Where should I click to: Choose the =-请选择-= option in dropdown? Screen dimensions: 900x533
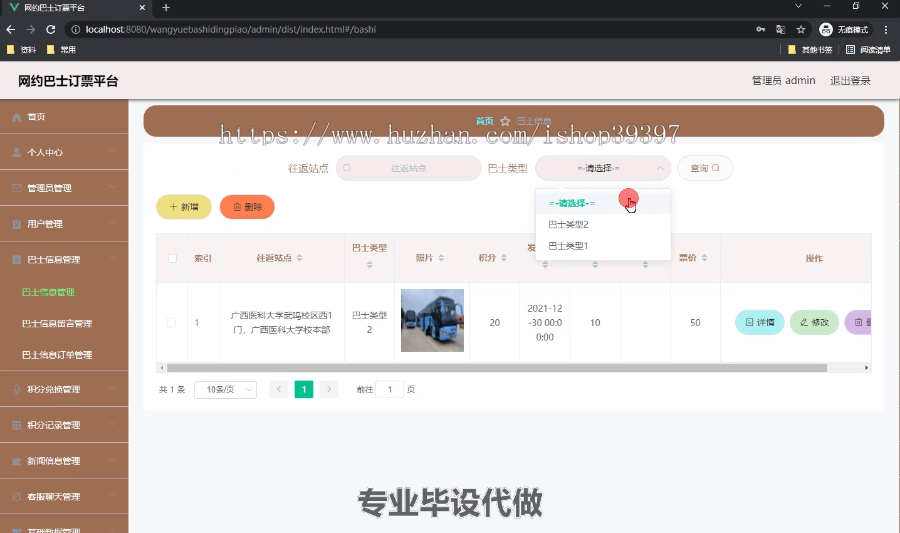click(603, 203)
